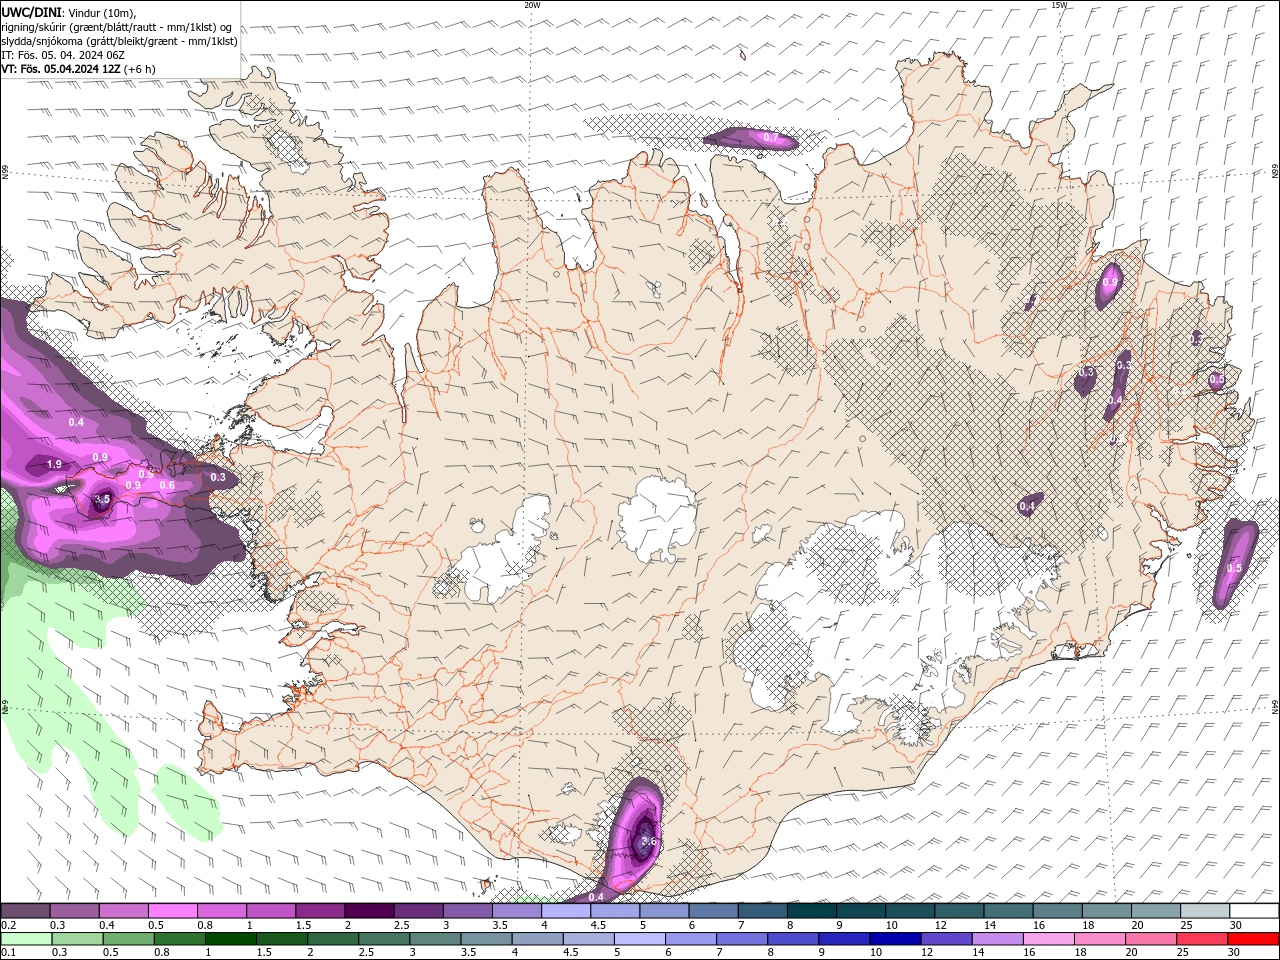
Task: Click the 'UWC/DINI: Vindur (10m)' title text
Action: pos(68,12)
